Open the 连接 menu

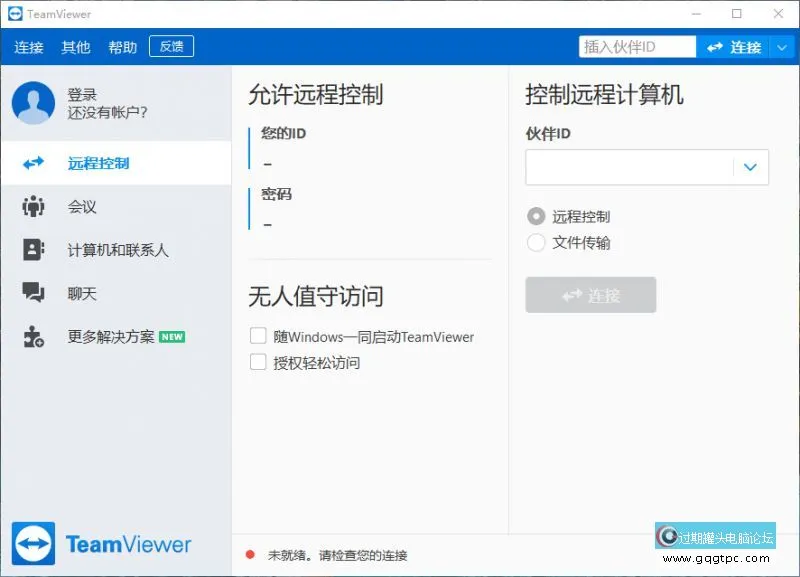tap(29, 47)
